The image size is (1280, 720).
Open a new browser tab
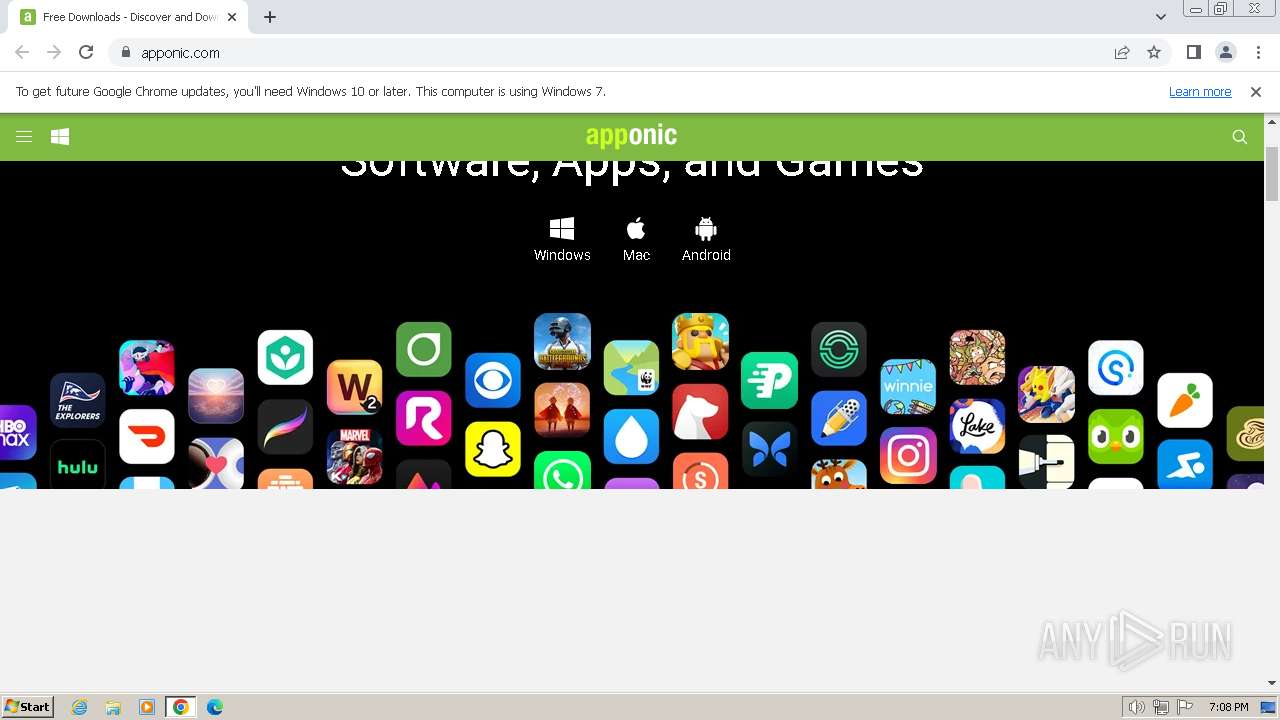270,17
